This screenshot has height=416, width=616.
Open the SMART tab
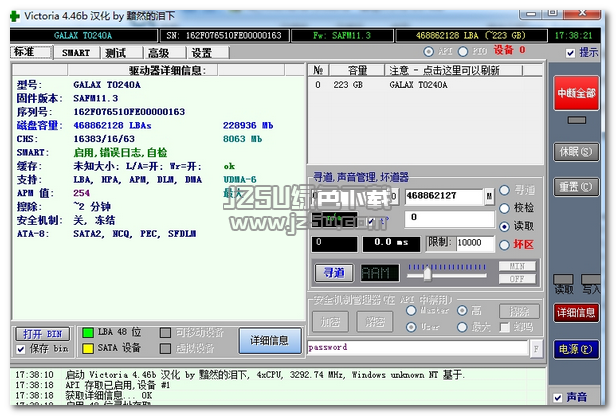point(76,53)
